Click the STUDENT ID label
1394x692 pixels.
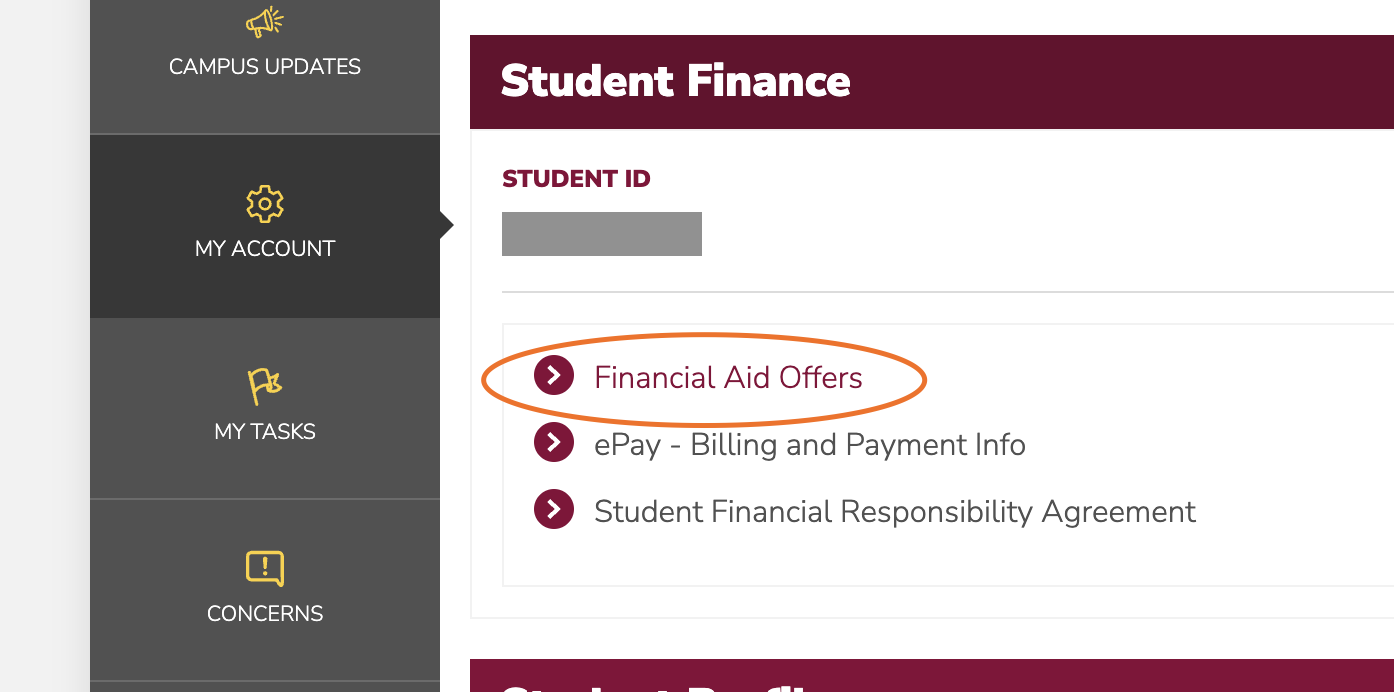tap(576, 180)
